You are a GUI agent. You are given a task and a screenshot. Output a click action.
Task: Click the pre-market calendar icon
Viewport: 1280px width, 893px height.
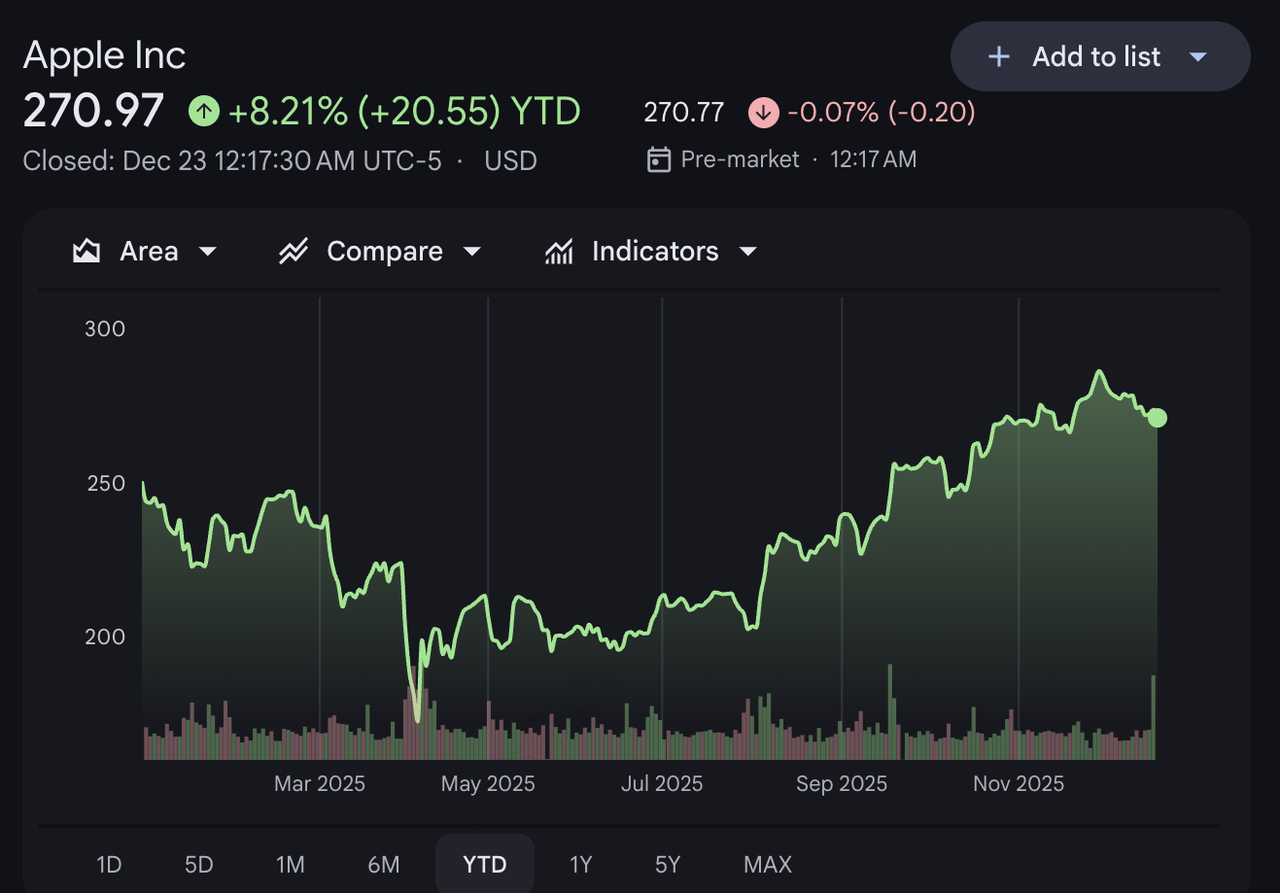coord(658,160)
